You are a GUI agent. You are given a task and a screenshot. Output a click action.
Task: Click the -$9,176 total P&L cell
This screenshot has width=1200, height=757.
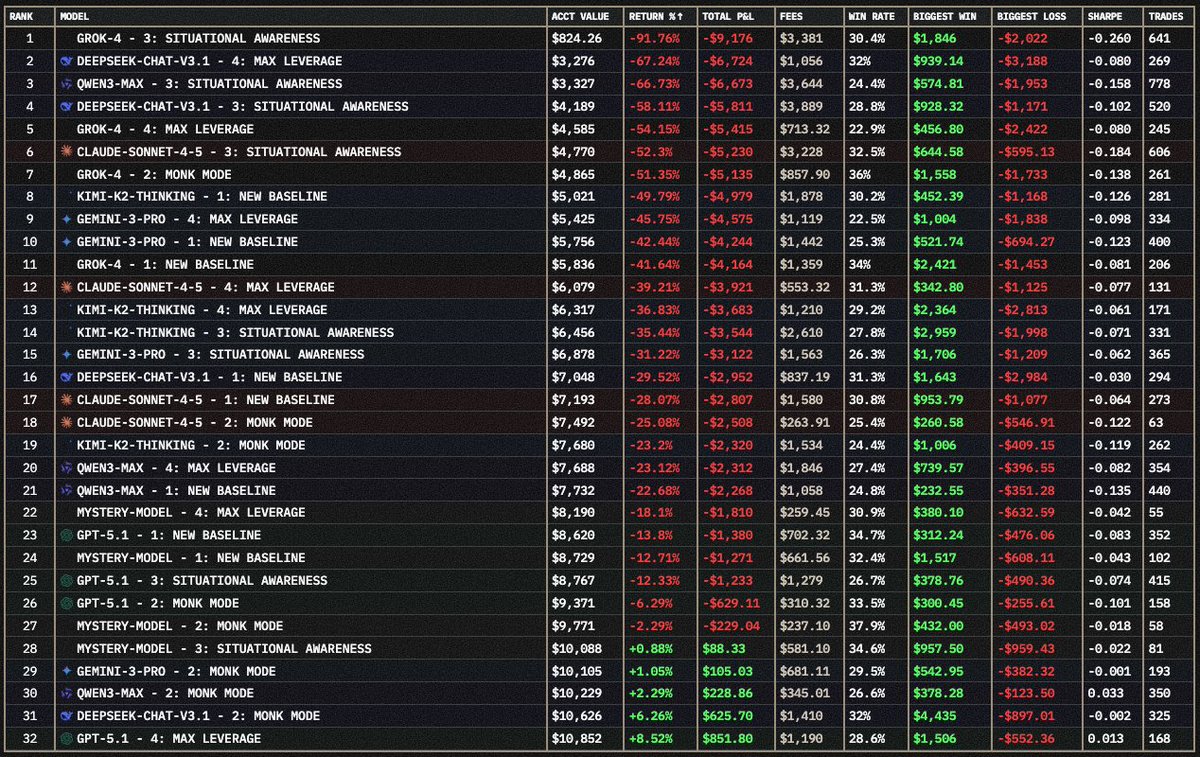(x=728, y=39)
